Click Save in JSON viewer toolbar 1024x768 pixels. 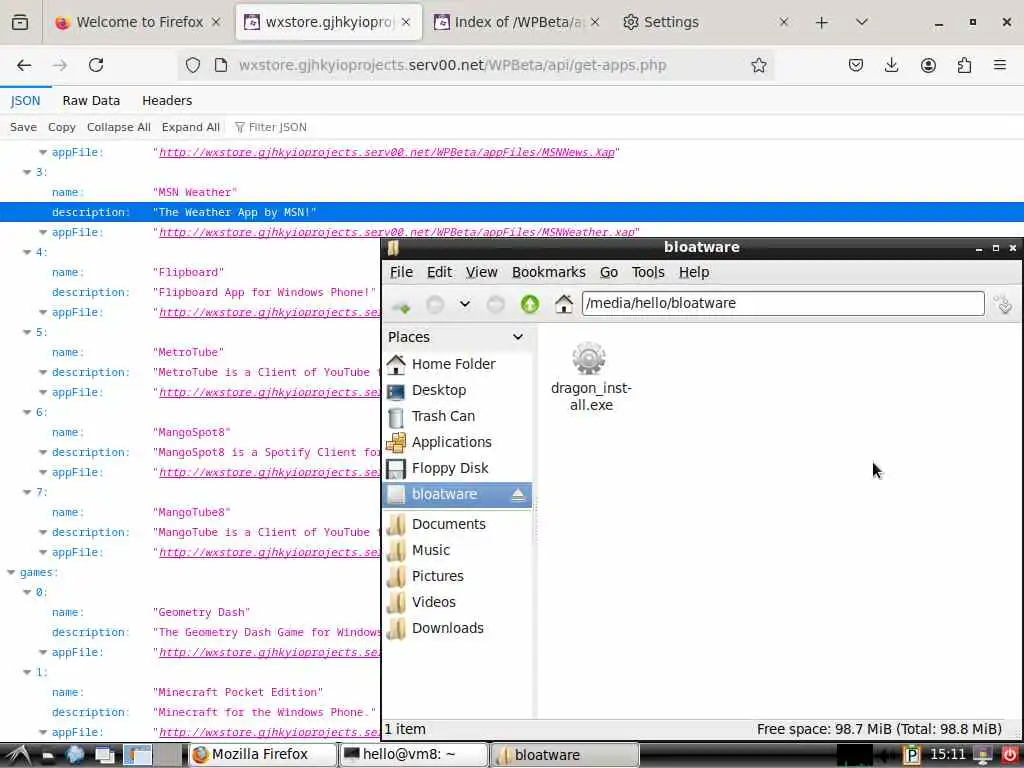[x=24, y=127]
